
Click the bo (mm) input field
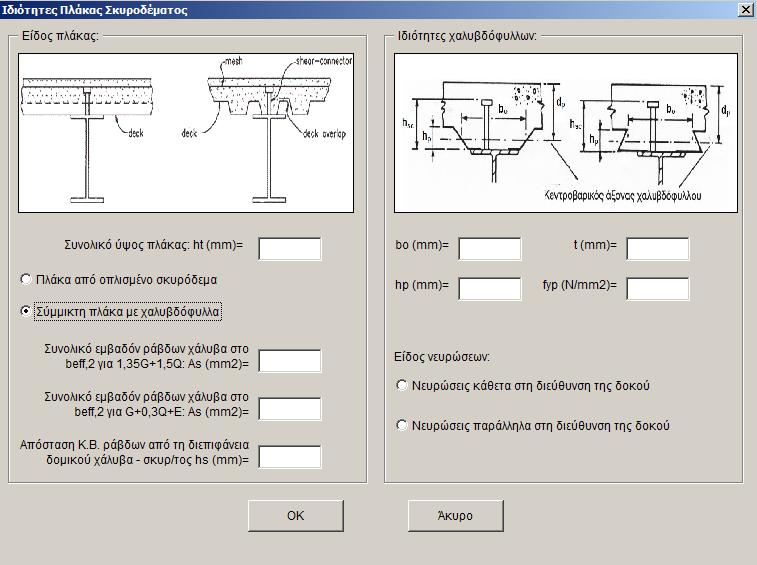tap(490, 248)
